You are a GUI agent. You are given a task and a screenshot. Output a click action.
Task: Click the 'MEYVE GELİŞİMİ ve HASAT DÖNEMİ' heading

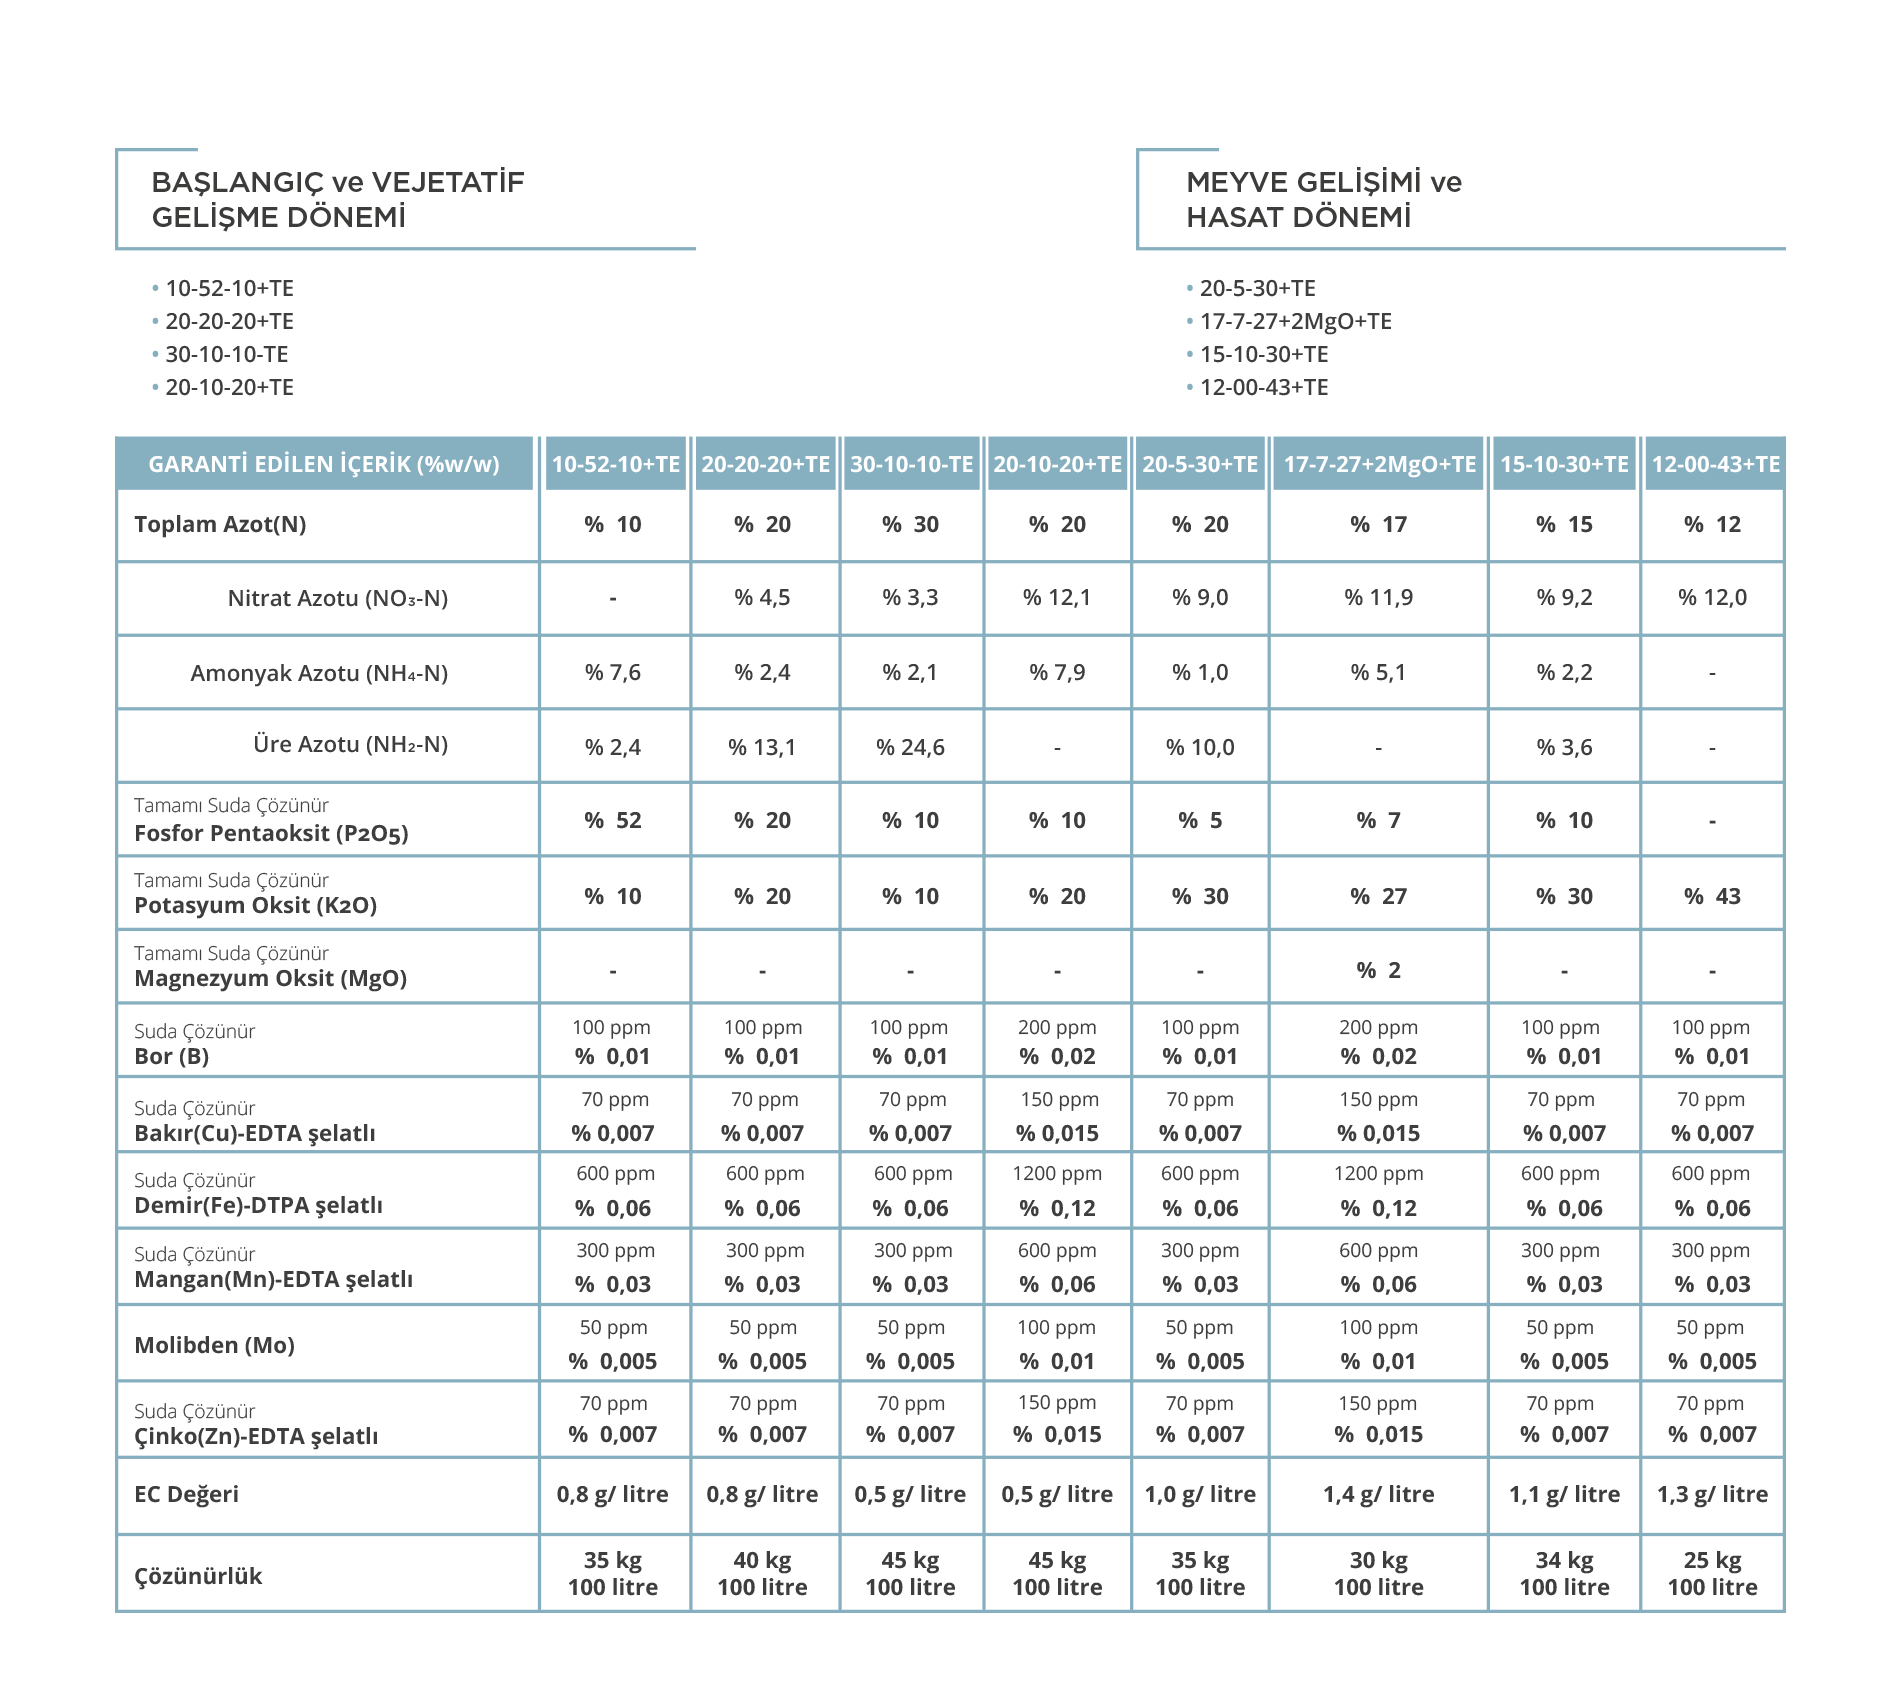click(x=1324, y=199)
